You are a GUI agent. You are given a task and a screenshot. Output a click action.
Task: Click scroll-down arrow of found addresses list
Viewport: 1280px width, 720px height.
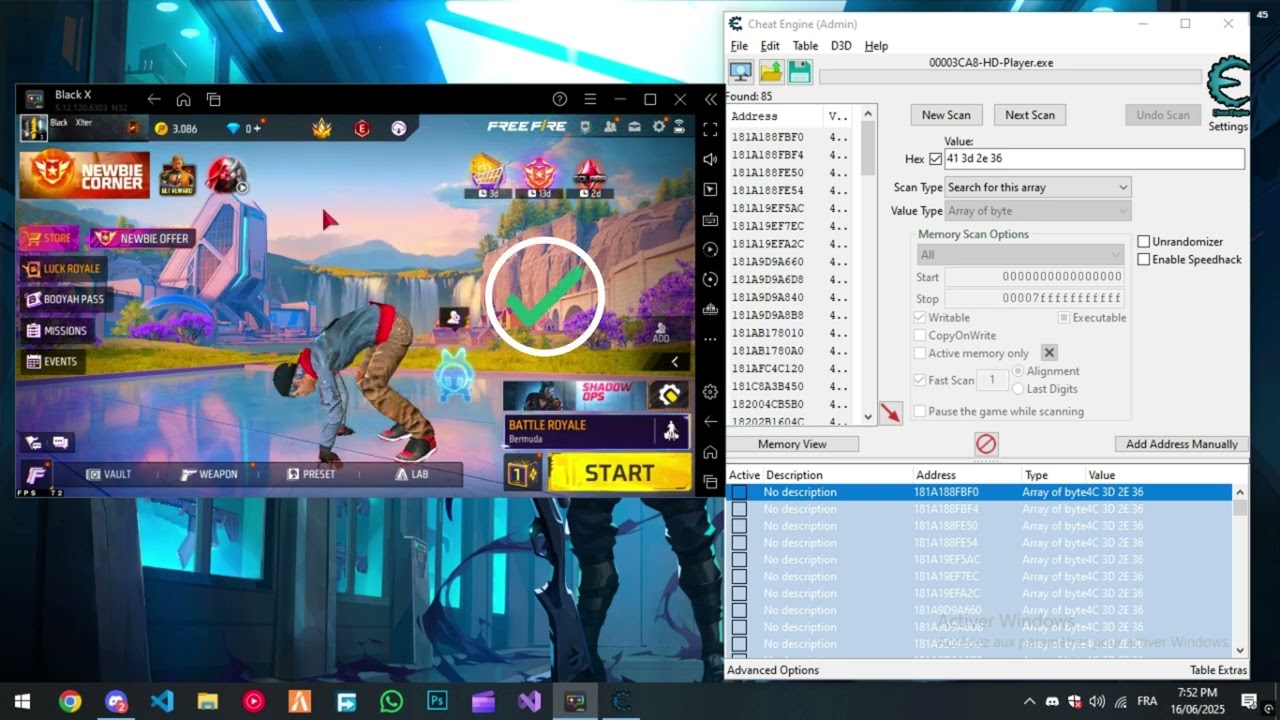[868, 417]
